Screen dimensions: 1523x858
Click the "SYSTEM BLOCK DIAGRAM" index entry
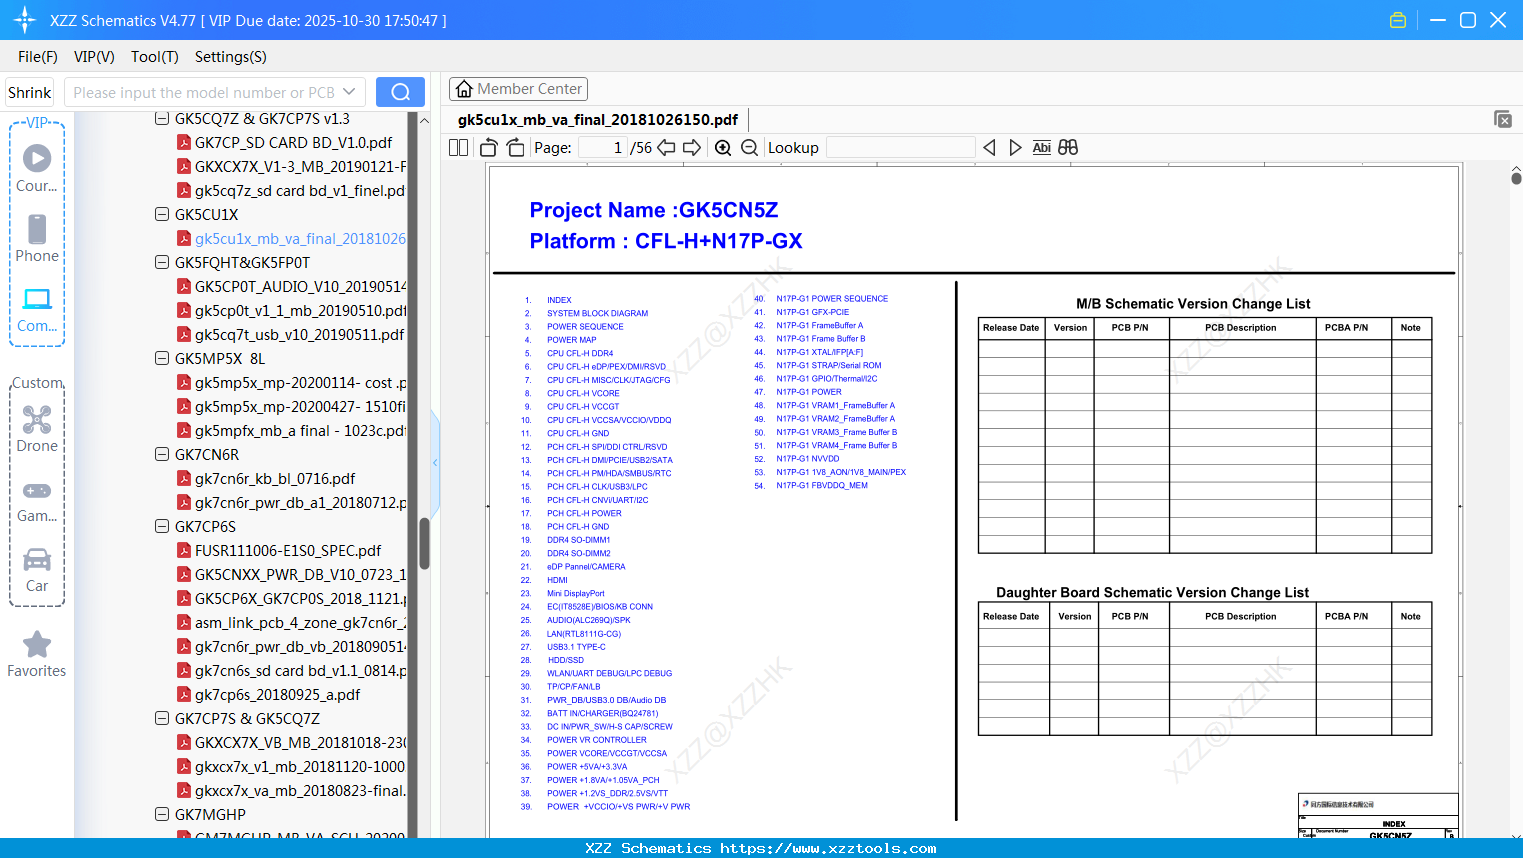coord(597,313)
